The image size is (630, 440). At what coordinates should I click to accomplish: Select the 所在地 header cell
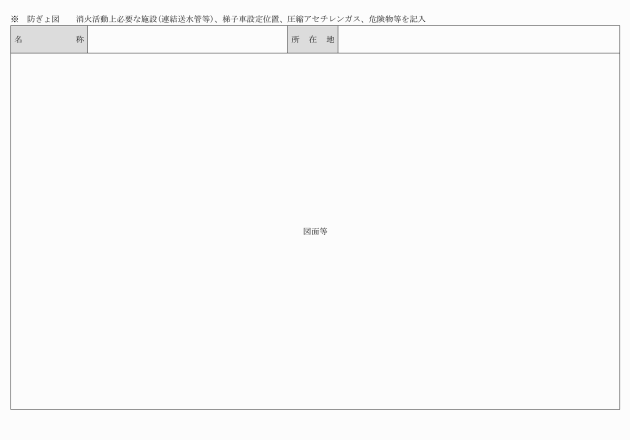pyautogui.click(x=313, y=39)
